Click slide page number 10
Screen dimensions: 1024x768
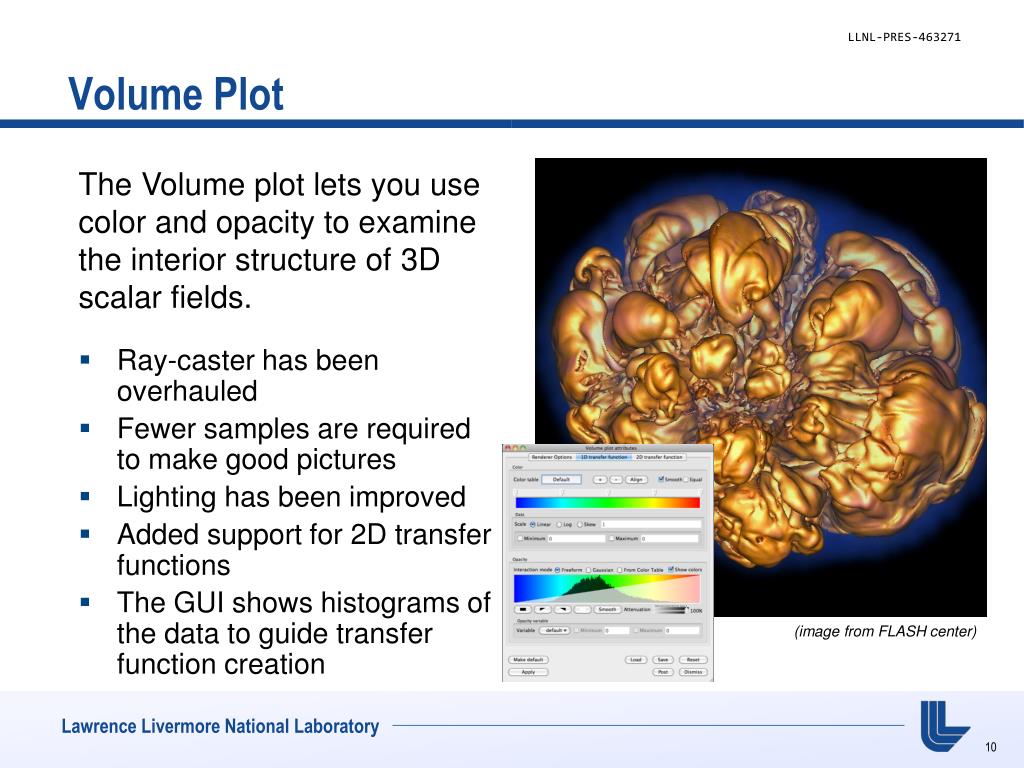point(991,747)
